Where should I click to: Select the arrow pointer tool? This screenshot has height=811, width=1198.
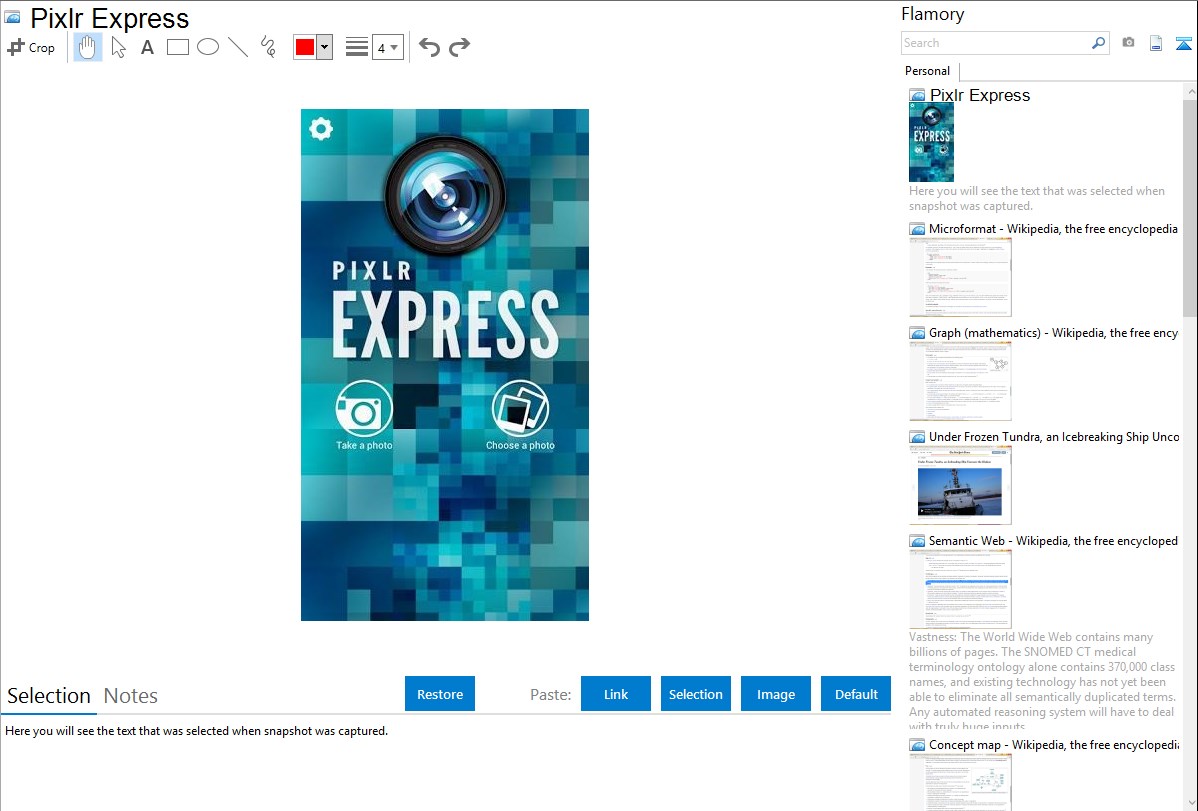click(118, 47)
